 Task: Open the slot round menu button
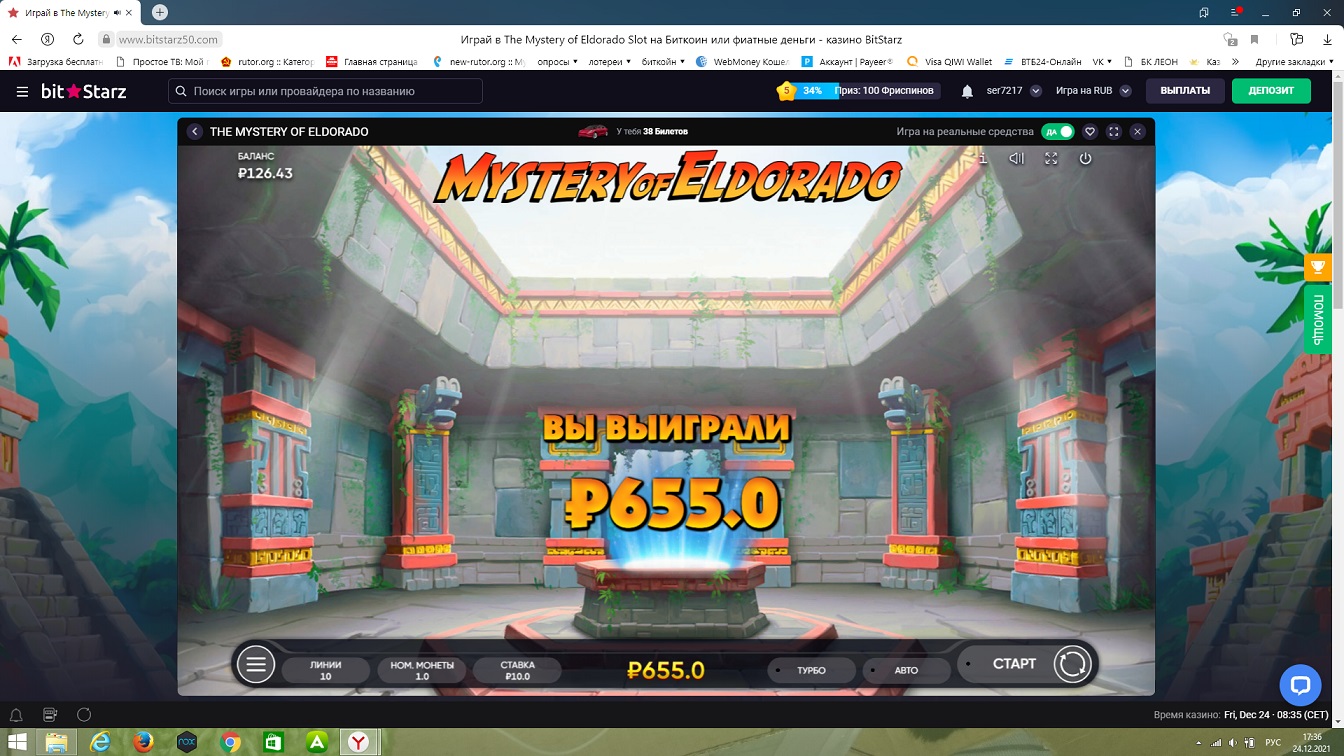tap(256, 664)
